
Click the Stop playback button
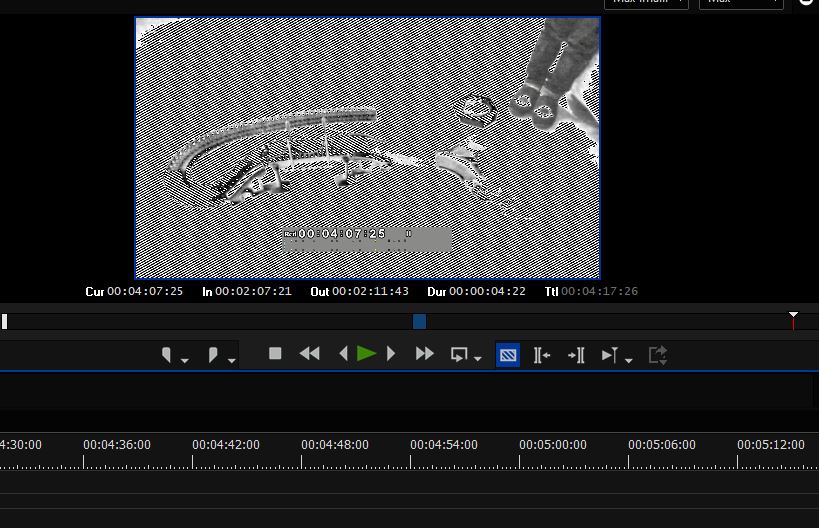275,353
